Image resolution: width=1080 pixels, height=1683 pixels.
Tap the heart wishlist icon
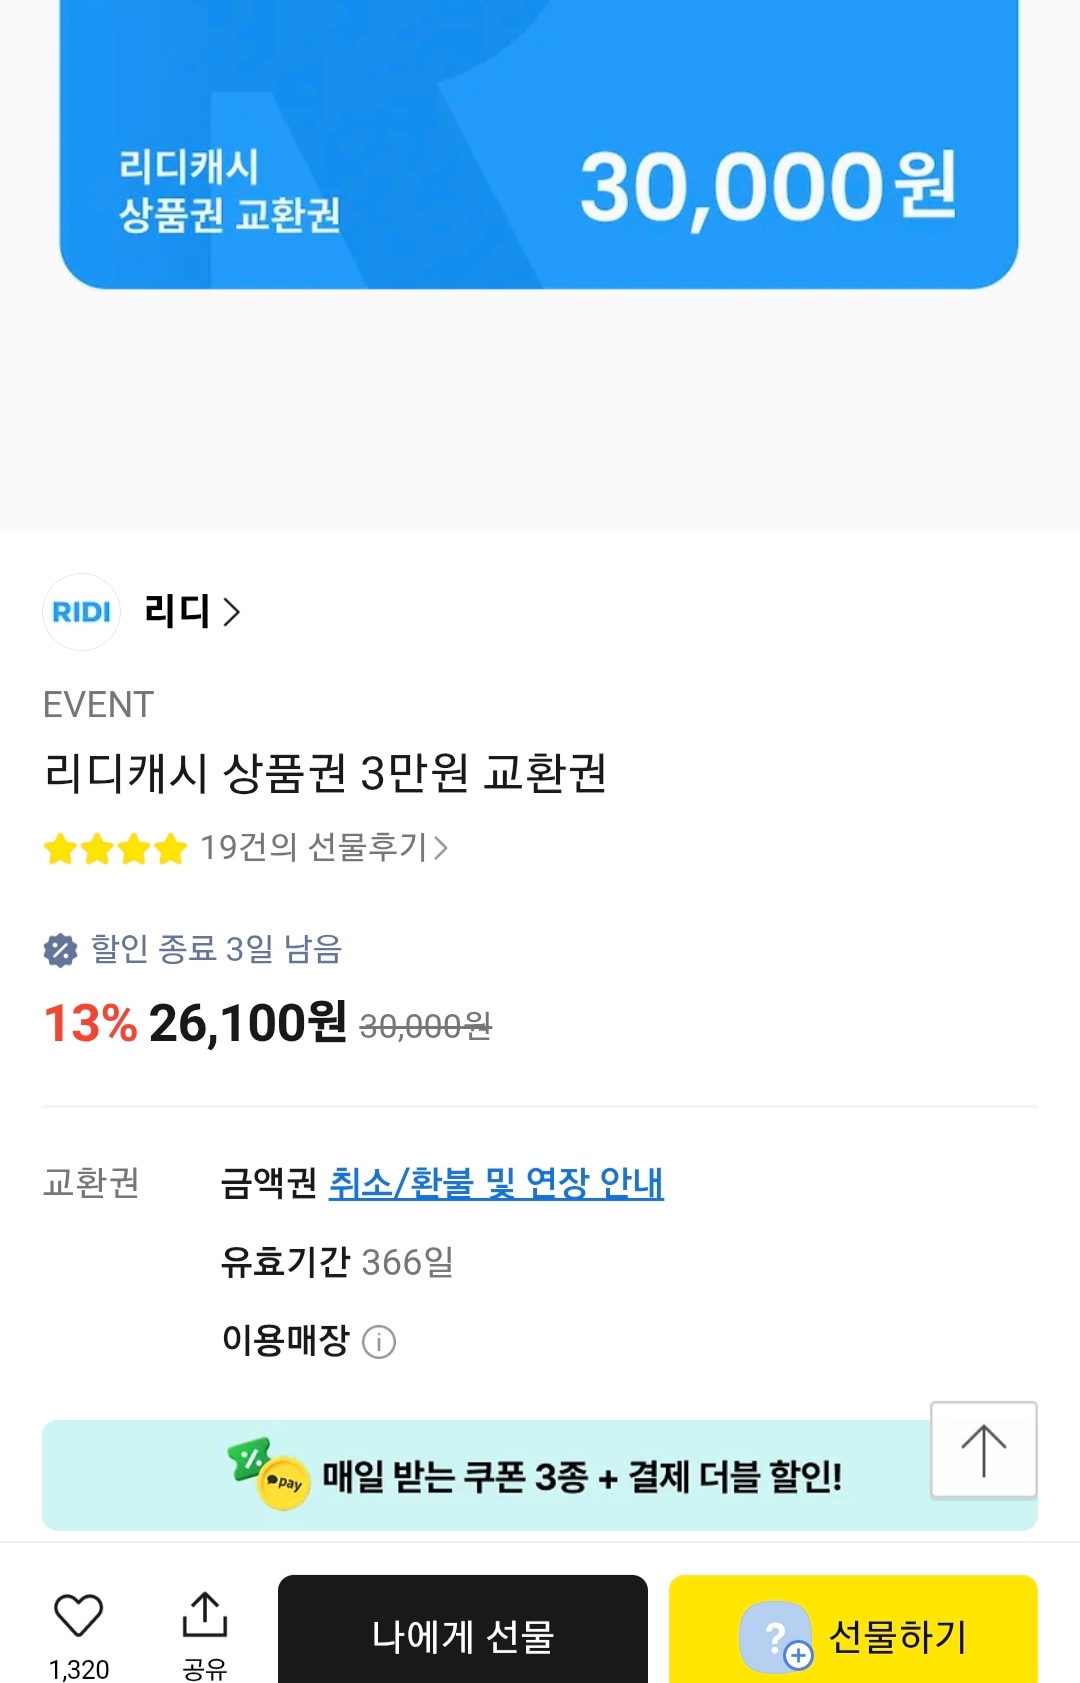tap(78, 1615)
